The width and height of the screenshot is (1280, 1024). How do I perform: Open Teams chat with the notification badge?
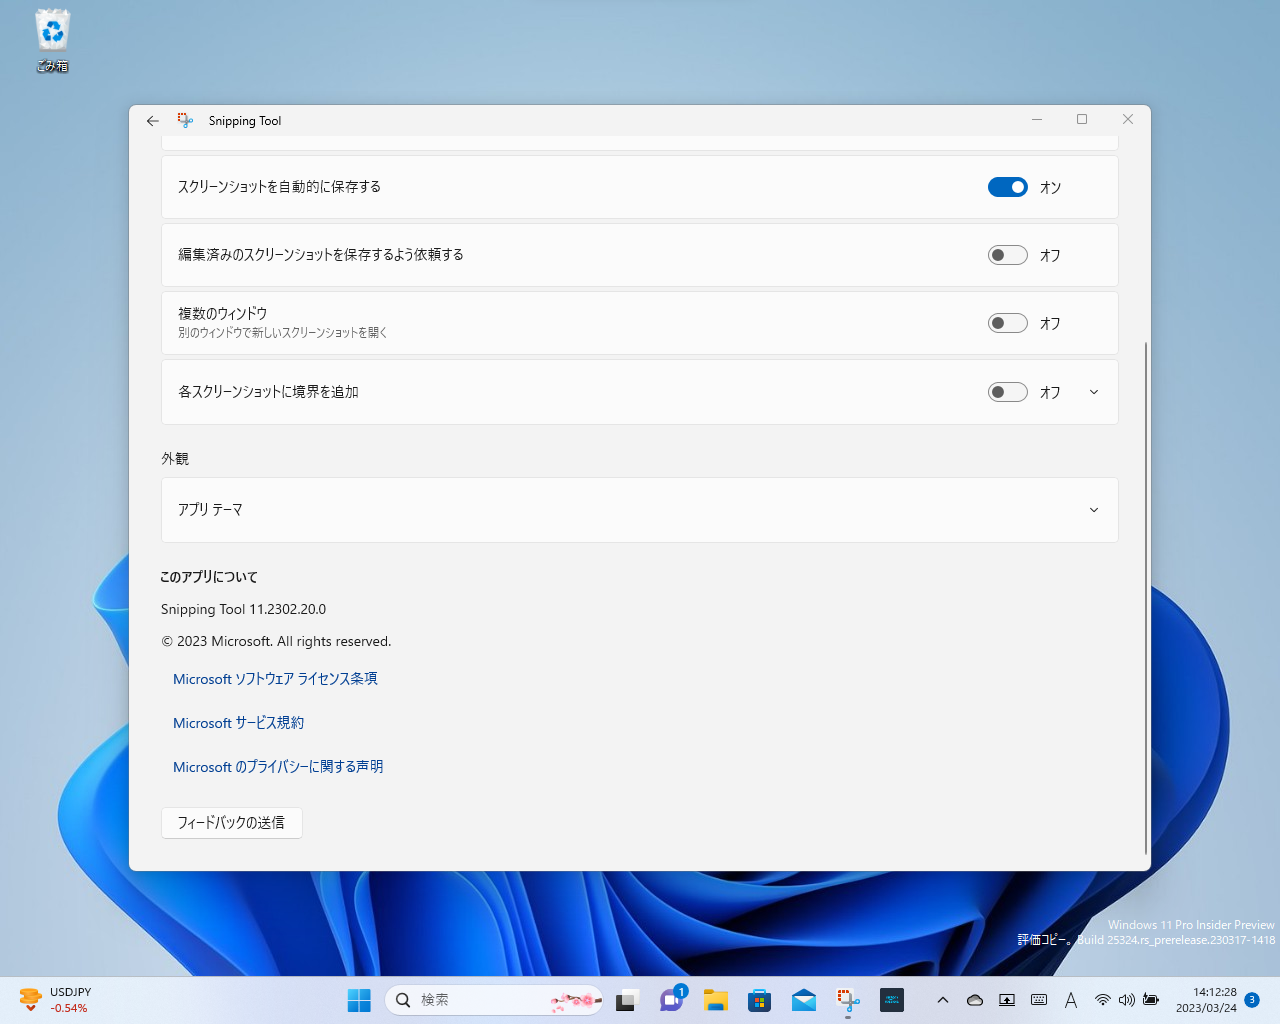pos(672,999)
